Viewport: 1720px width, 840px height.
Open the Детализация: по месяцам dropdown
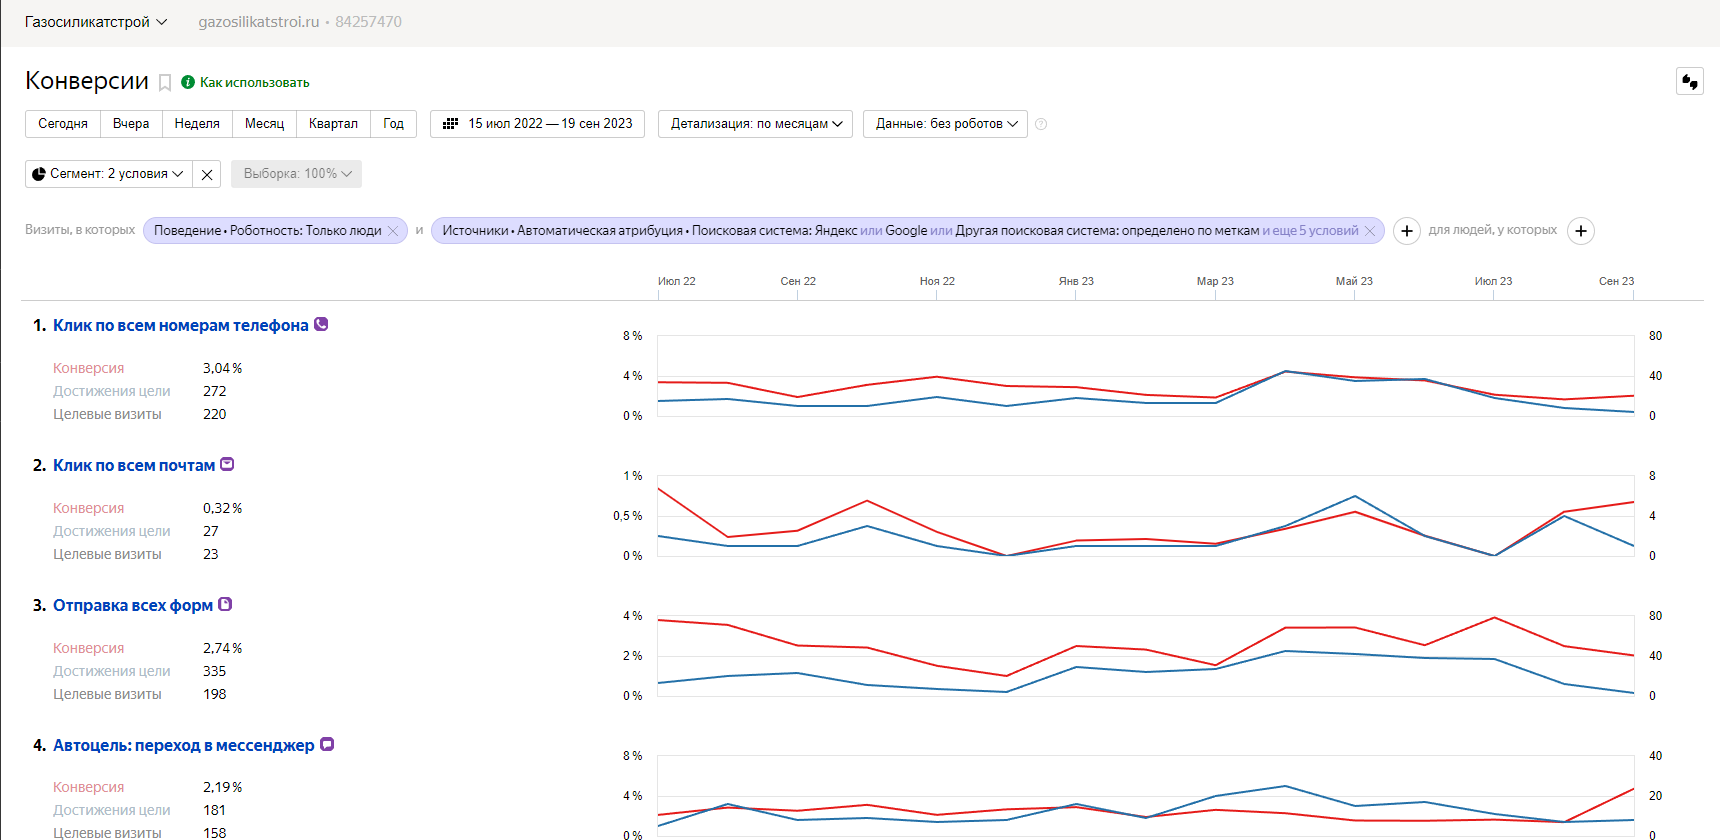pyautogui.click(x=755, y=124)
